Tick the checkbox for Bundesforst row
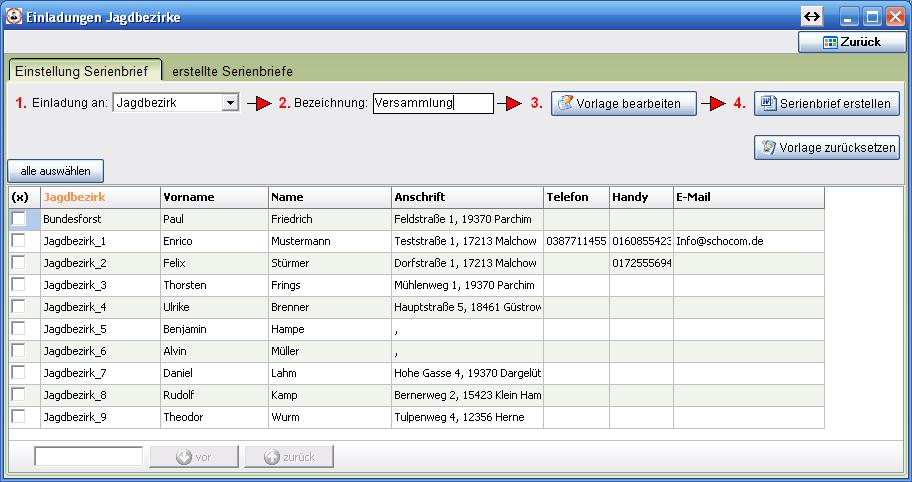 tap(19, 219)
